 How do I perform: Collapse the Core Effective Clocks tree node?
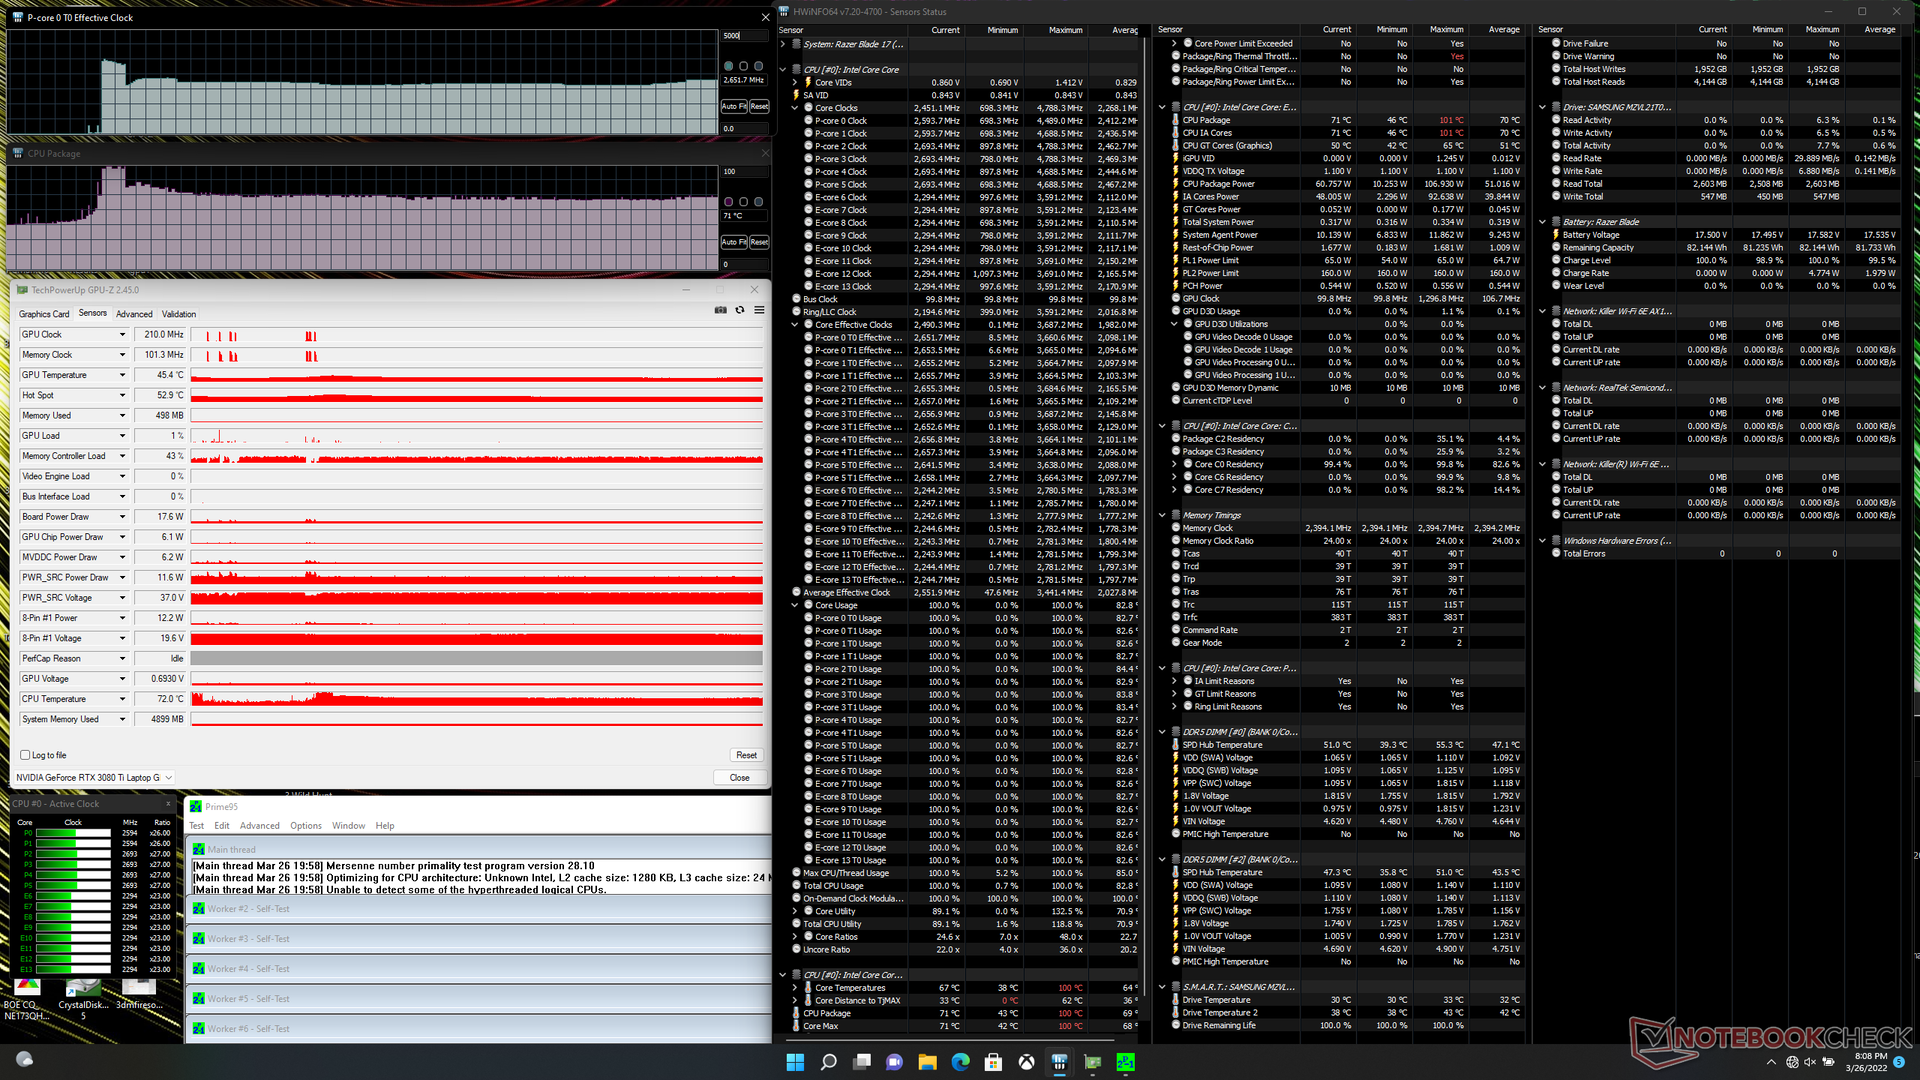point(795,325)
